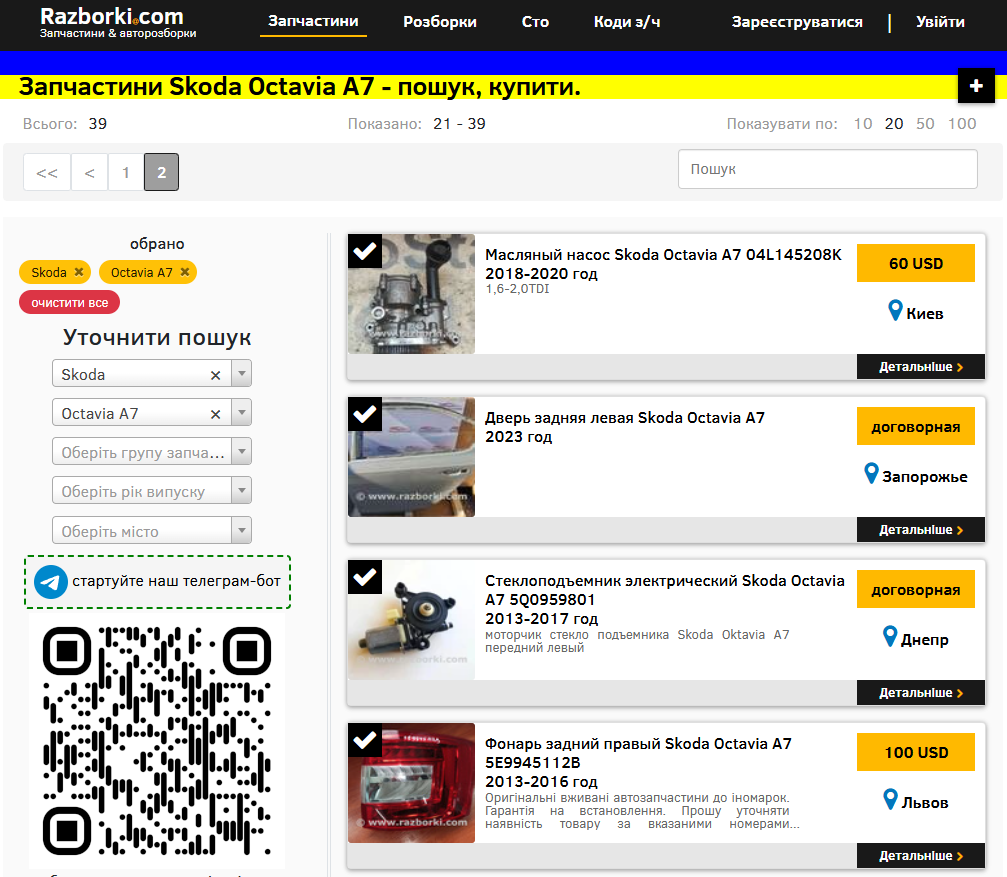Remove the Skoda filter tag with its x
This screenshot has width=1007, height=877.
[79, 272]
